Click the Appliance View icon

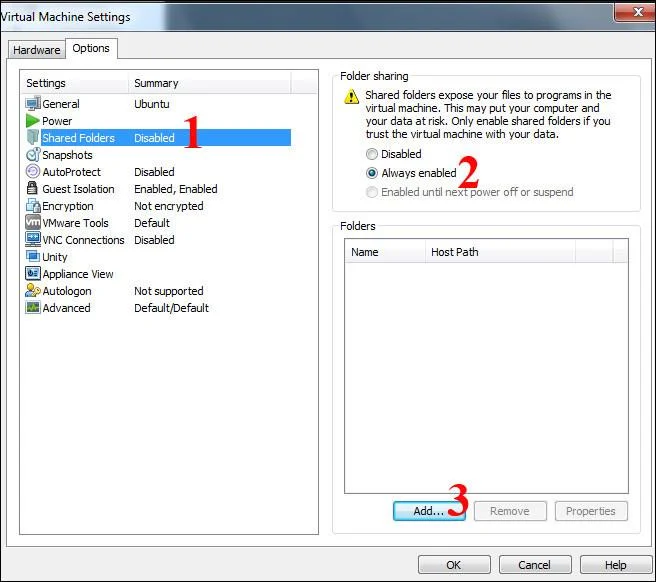coord(33,273)
